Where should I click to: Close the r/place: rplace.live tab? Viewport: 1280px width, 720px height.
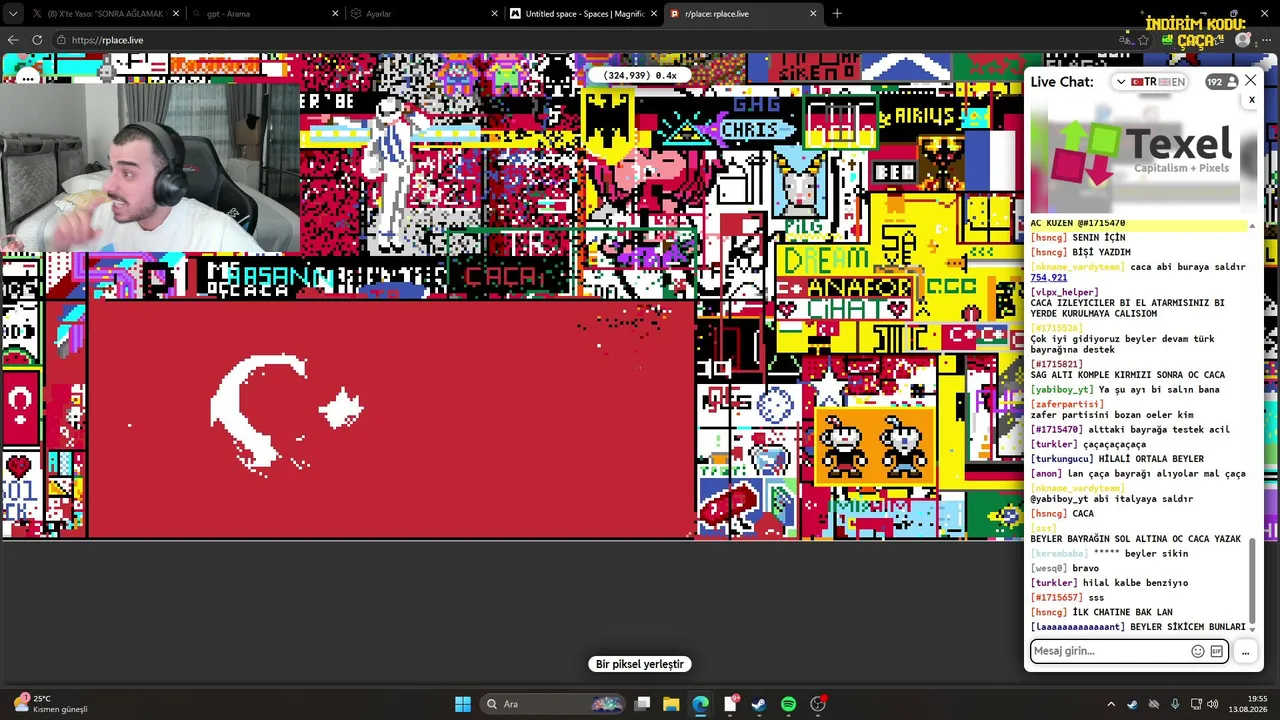[x=813, y=14]
